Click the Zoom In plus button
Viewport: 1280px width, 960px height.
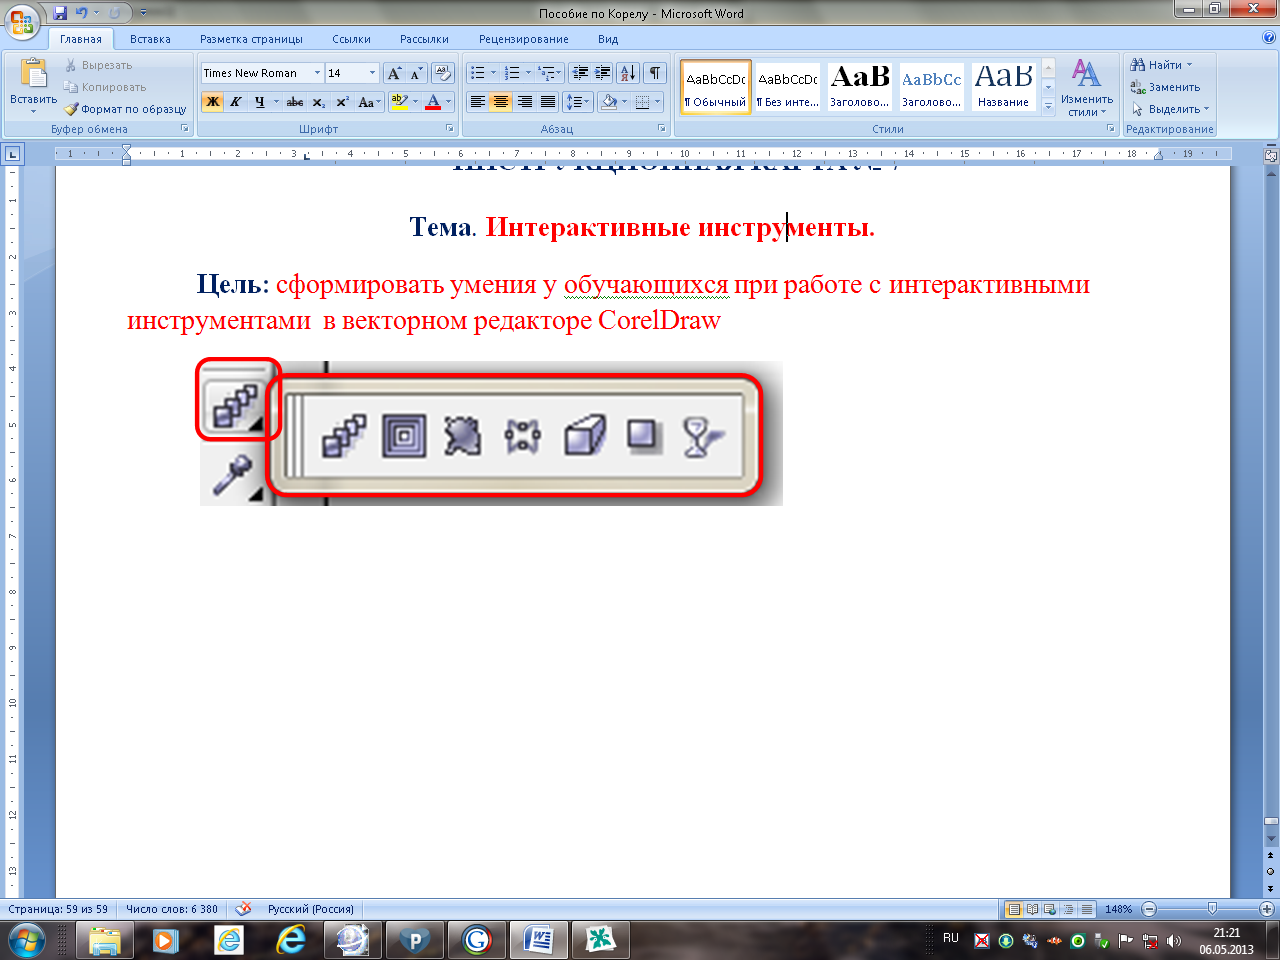point(1267,909)
